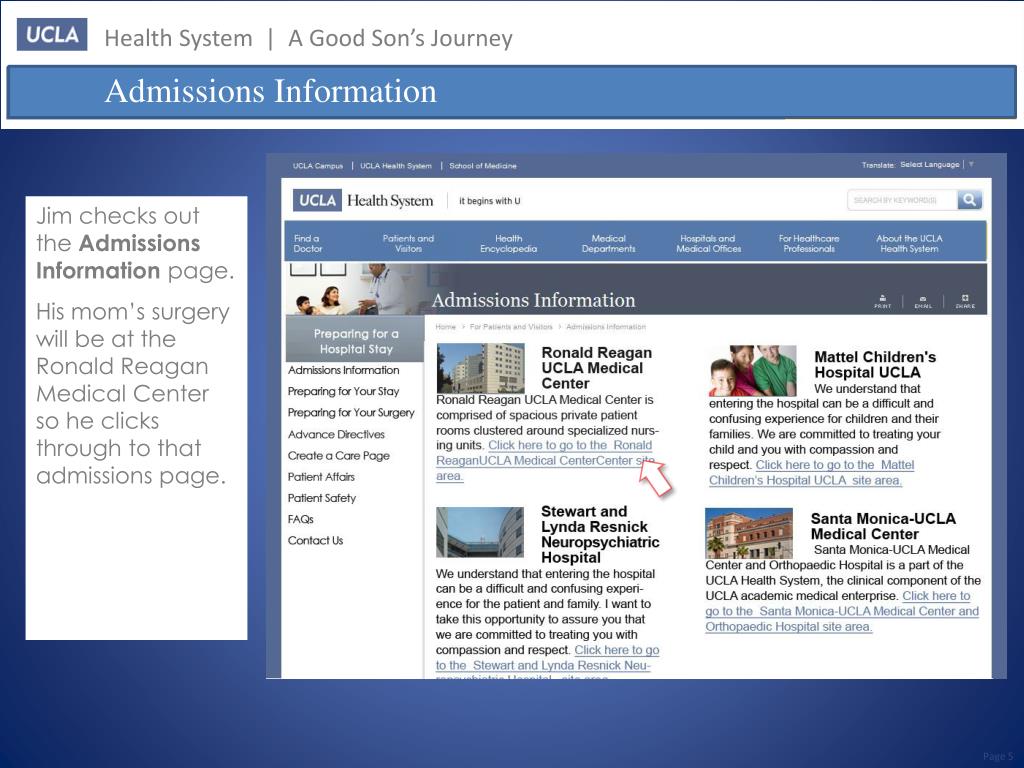The image size is (1024, 768).
Task: Select Preparing for Your Surgery sidebar link
Action: [x=351, y=413]
